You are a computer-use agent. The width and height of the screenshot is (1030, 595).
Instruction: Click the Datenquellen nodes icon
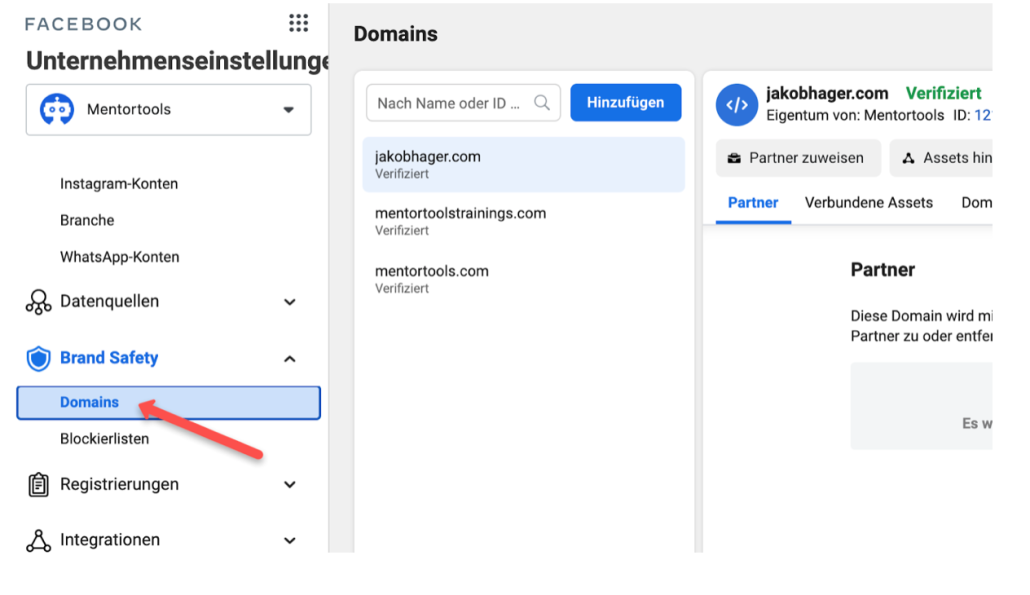38,301
